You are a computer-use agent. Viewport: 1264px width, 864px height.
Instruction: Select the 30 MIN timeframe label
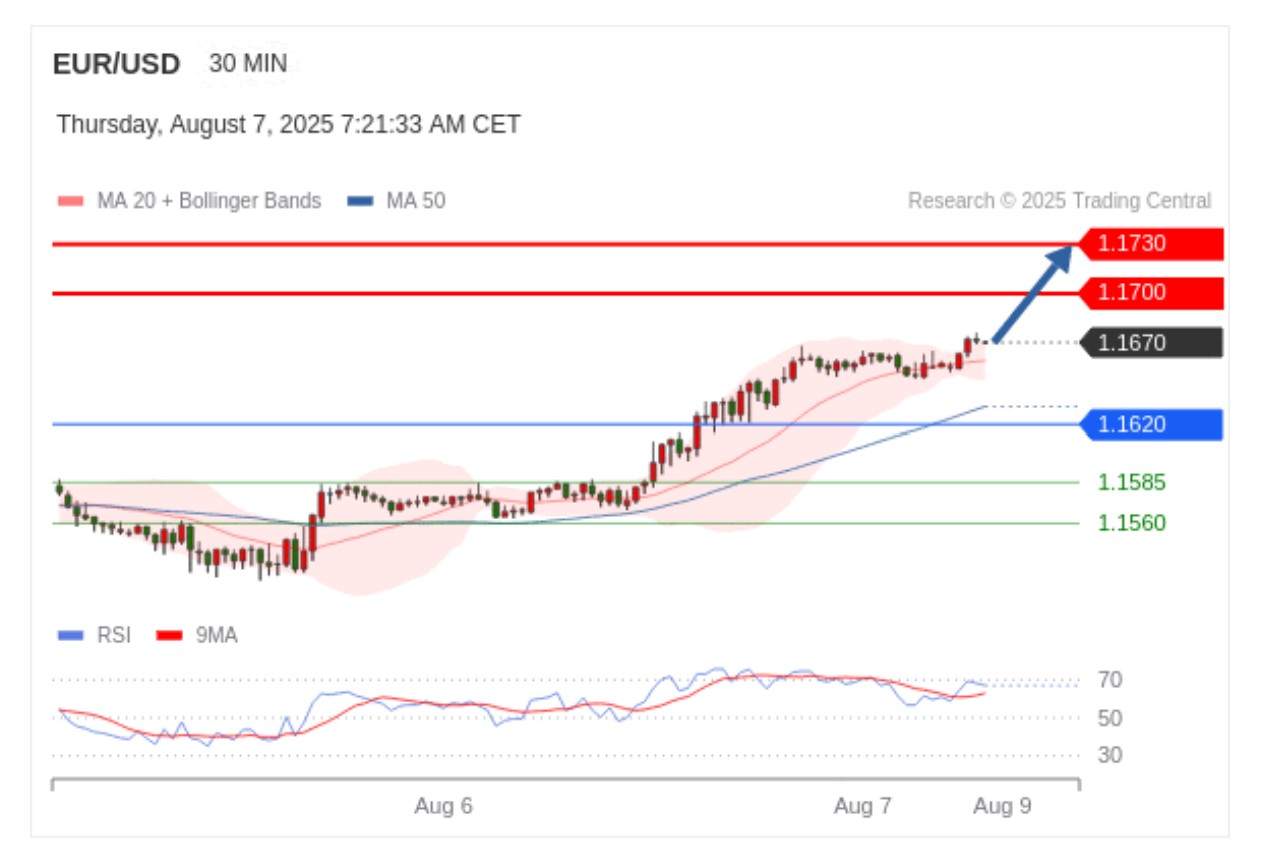(x=248, y=64)
